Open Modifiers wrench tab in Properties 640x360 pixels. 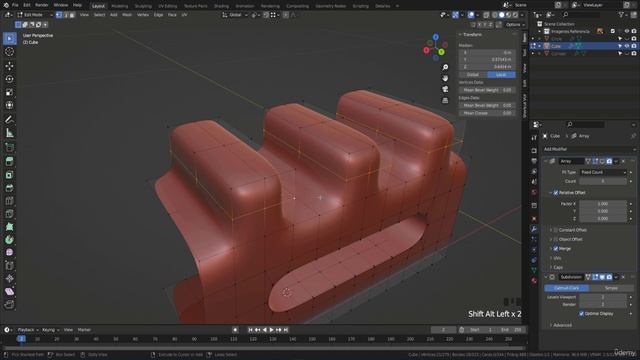534,229
